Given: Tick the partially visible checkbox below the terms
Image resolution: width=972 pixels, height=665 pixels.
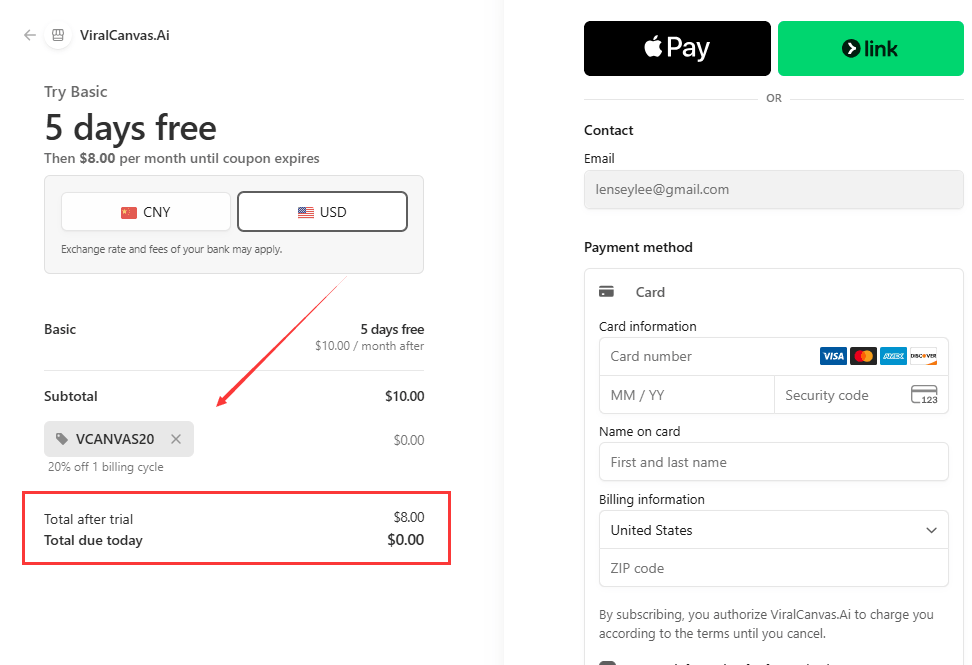Looking at the screenshot, I should pyautogui.click(x=608, y=663).
